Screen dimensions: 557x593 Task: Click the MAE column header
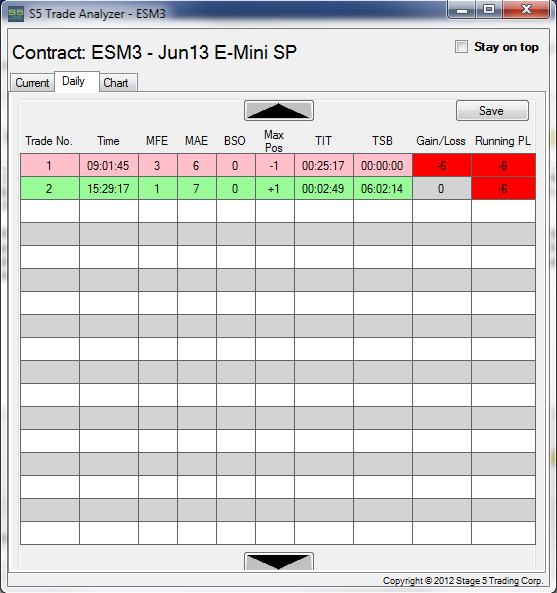[x=196, y=141]
